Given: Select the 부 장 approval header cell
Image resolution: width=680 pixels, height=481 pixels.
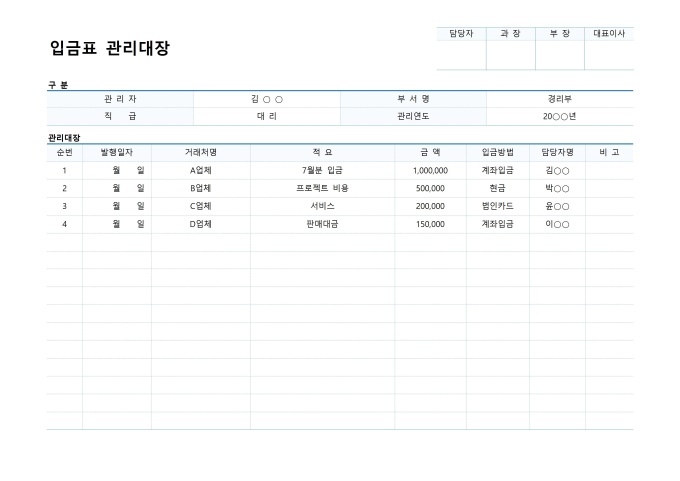Looking at the screenshot, I should click(560, 34).
